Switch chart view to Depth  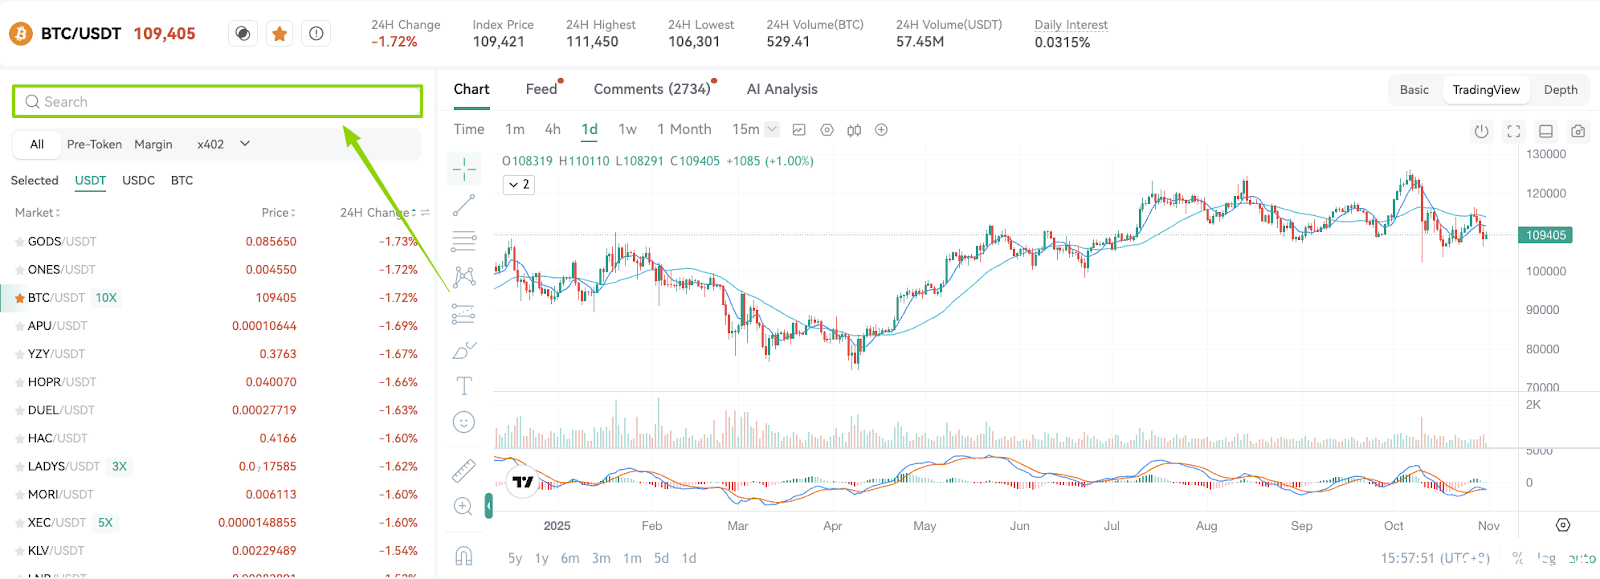(1560, 90)
